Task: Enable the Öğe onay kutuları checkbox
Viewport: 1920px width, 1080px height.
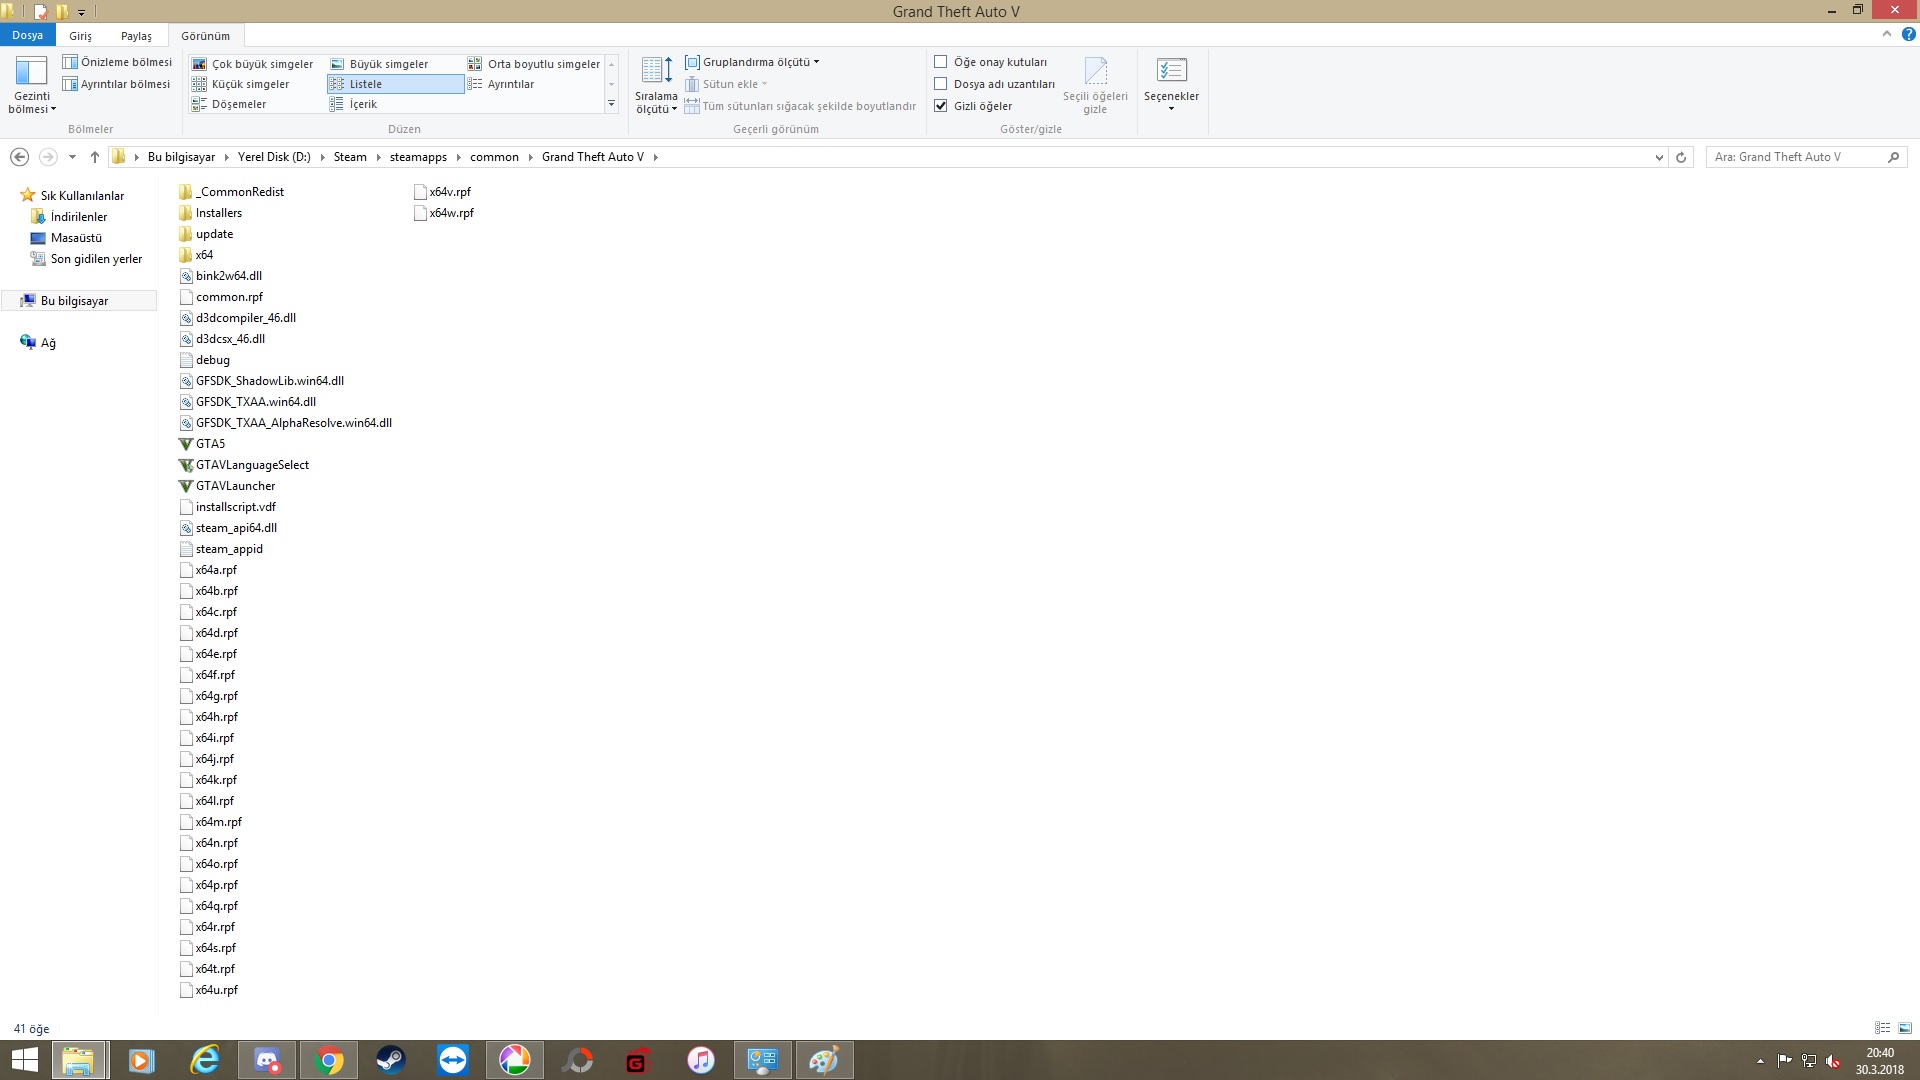Action: [x=940, y=62]
